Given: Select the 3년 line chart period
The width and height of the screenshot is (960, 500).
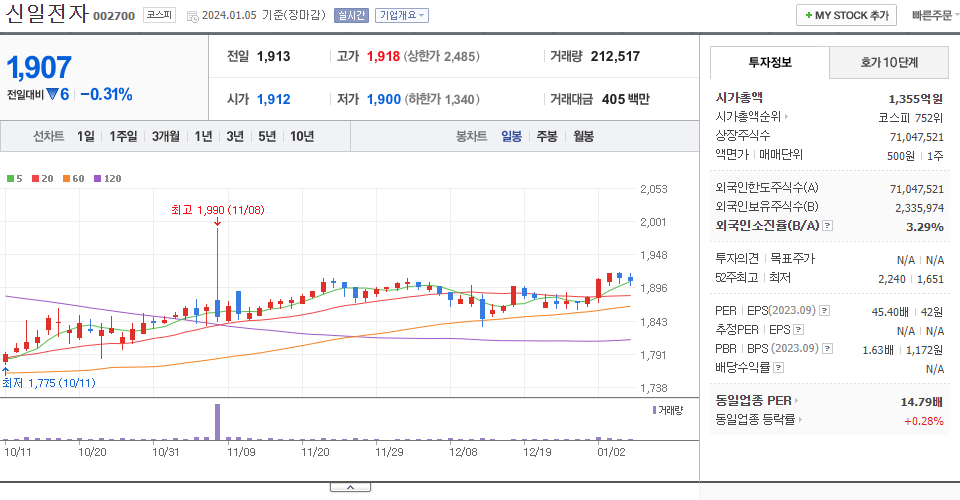Looking at the screenshot, I should 235,136.
